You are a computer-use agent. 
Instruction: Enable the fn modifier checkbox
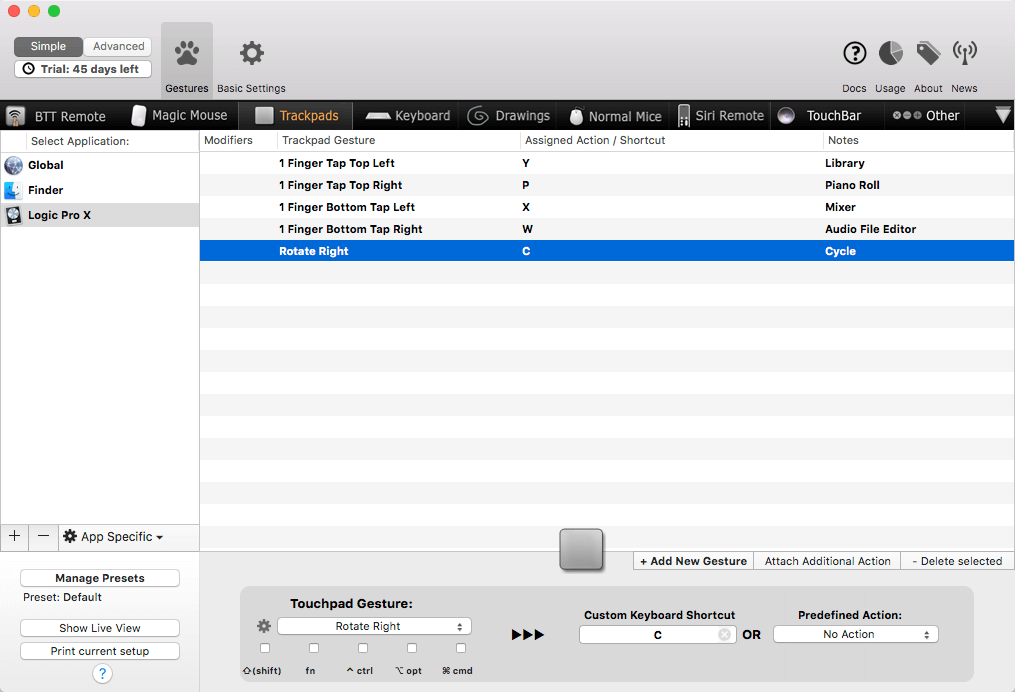coord(314,648)
